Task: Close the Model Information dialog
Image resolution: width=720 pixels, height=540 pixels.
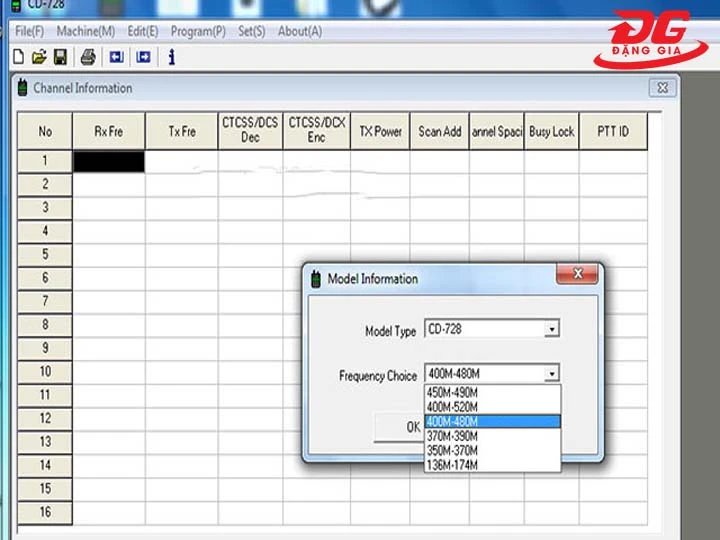Action: (577, 274)
